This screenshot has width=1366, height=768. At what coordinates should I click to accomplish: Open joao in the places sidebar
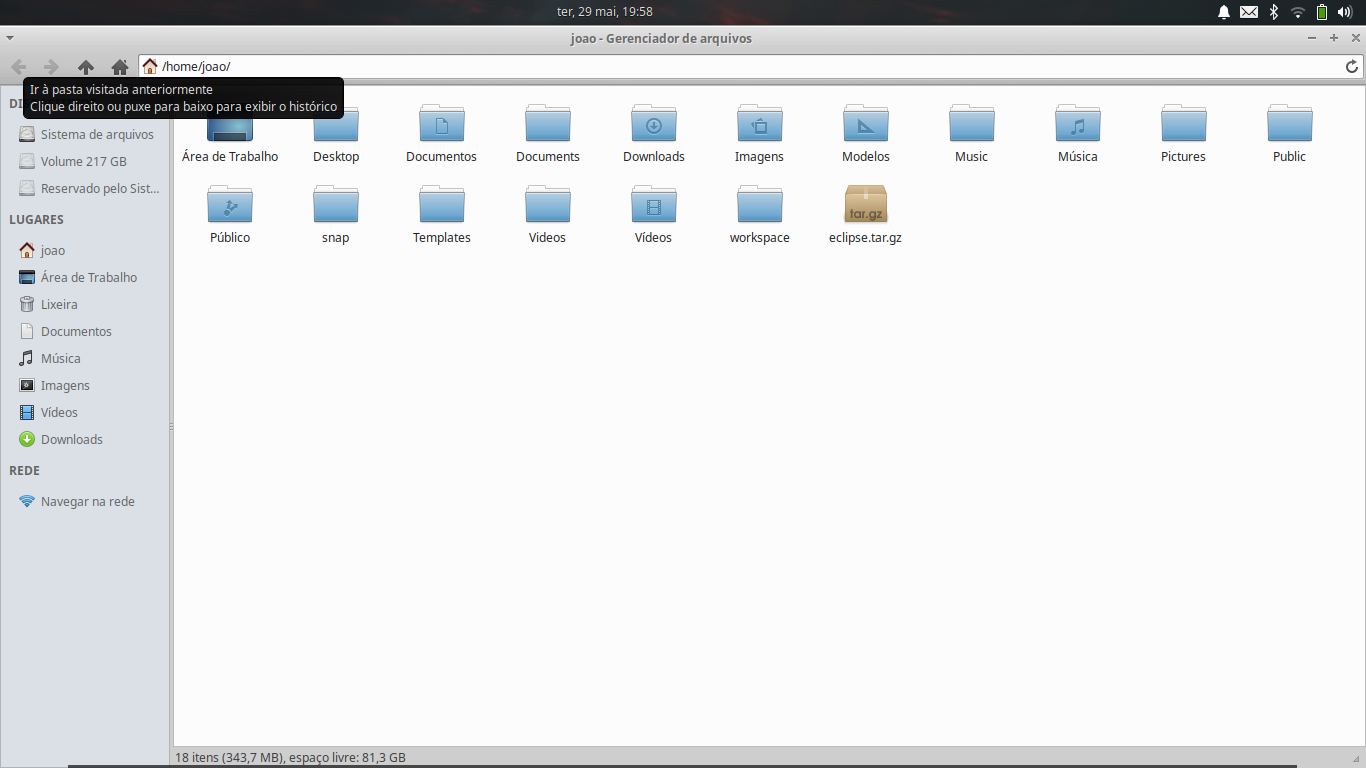[x=86, y=250]
